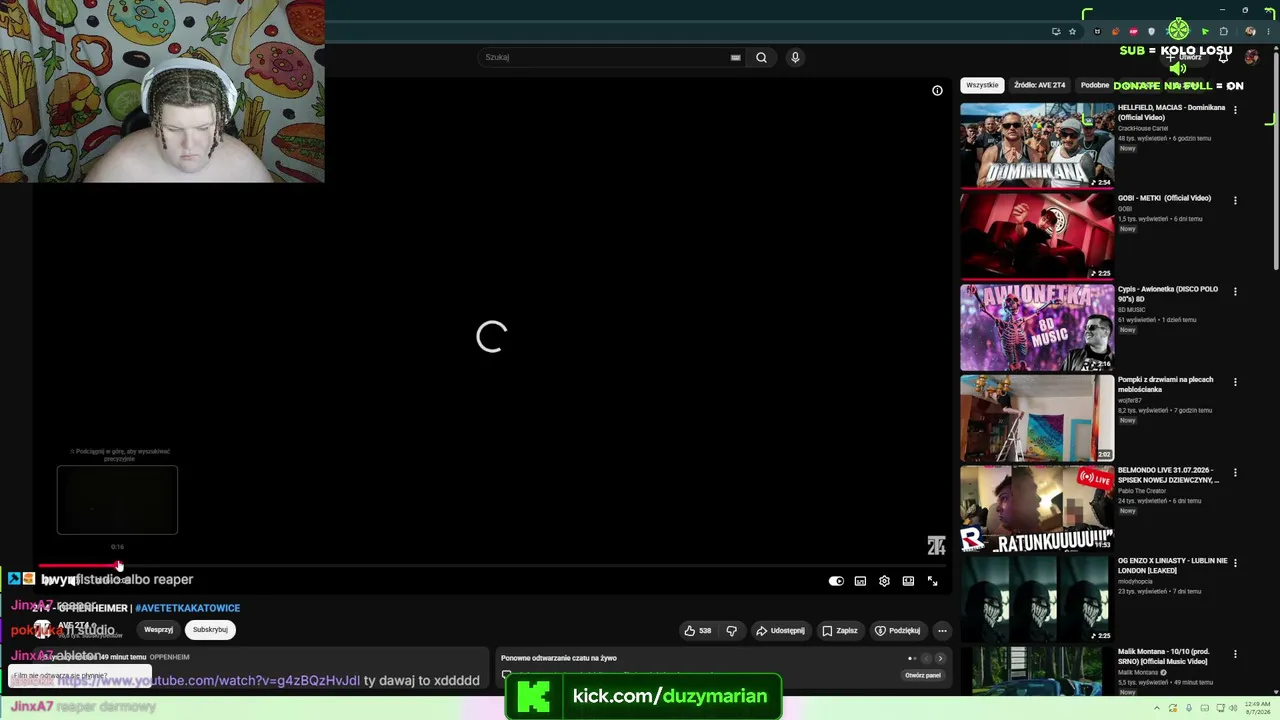The height and width of the screenshot is (720, 1280).
Task: Open the GOBI - METKI red thumbnail
Action: tap(1037, 236)
